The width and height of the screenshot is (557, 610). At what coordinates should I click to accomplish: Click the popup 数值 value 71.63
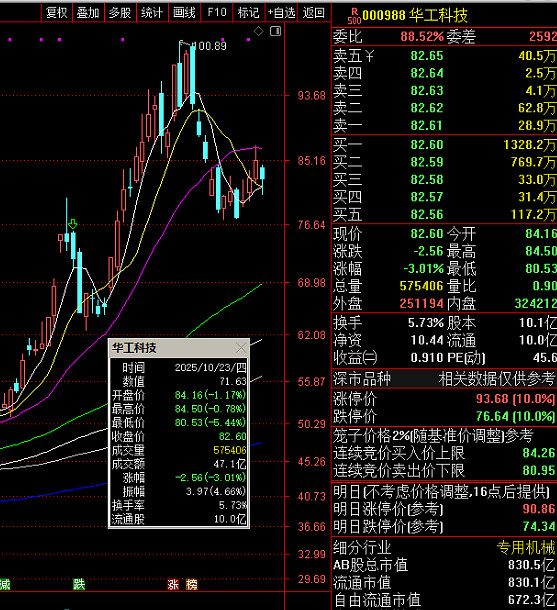tap(233, 381)
